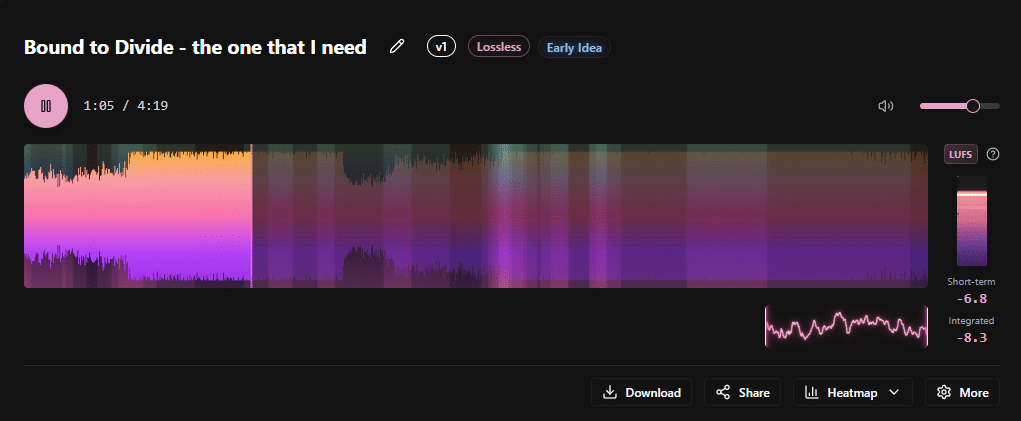
Task: Click the vertical loudness level meter
Action: (971, 221)
